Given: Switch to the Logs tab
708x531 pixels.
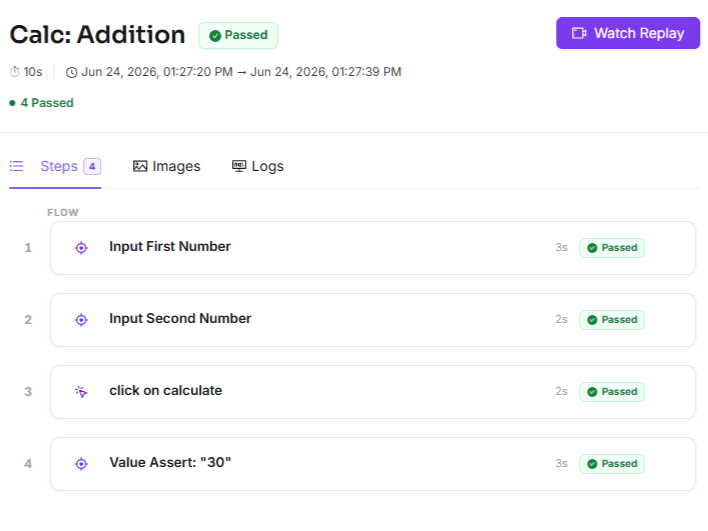Looking at the screenshot, I should [x=257, y=166].
